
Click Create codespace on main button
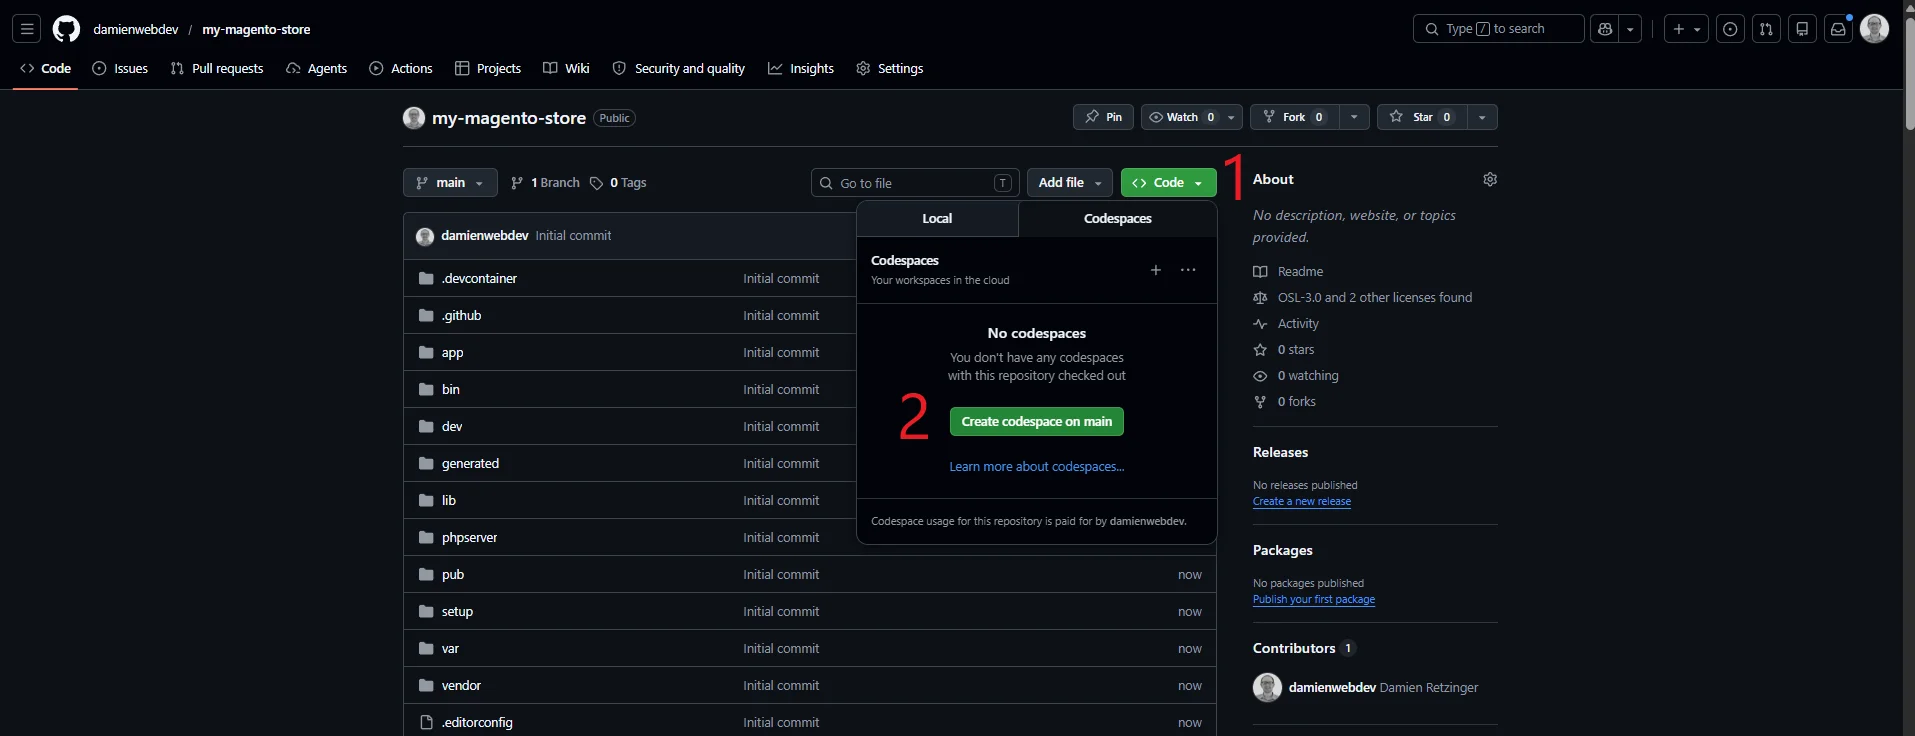click(x=1037, y=422)
